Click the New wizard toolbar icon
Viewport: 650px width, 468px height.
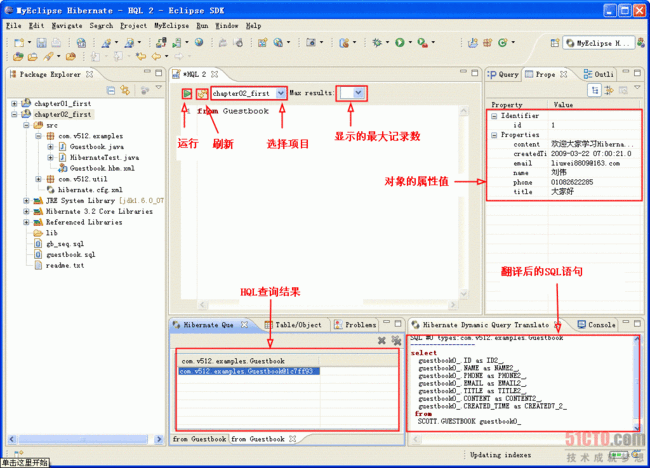click(19, 43)
